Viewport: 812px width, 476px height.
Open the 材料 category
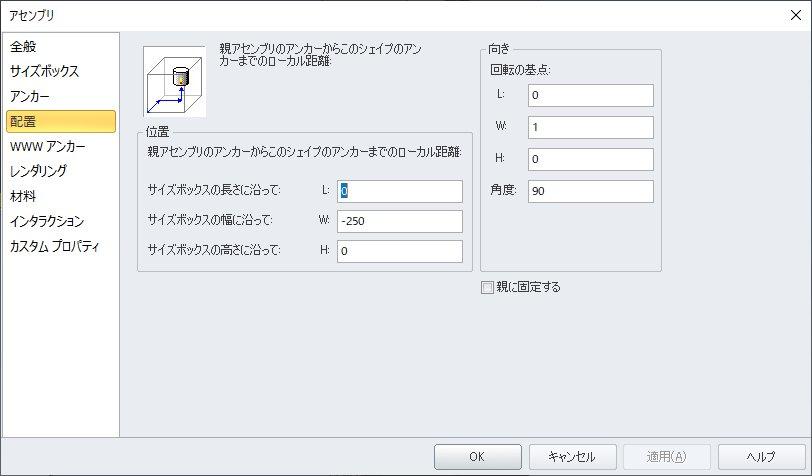click(24, 196)
